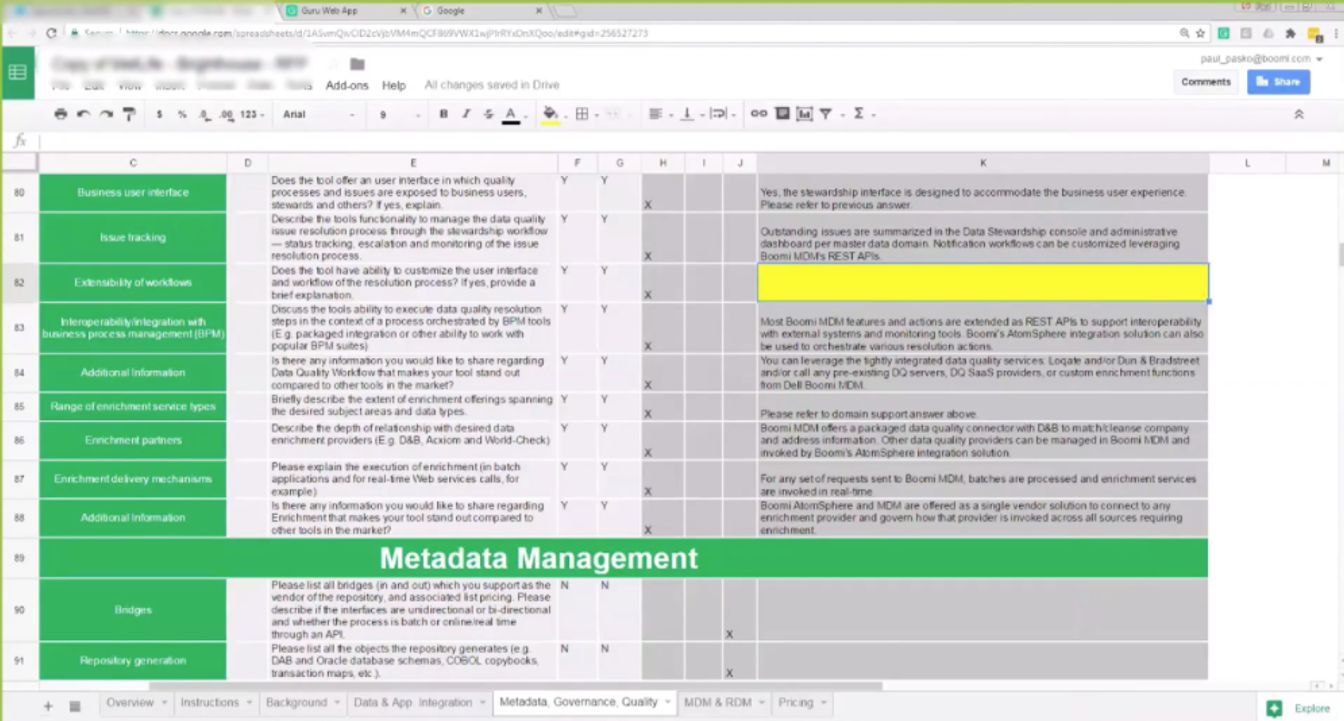Open Data & App Integration tab arrow
The height and width of the screenshot is (721, 1344).
tap(482, 703)
